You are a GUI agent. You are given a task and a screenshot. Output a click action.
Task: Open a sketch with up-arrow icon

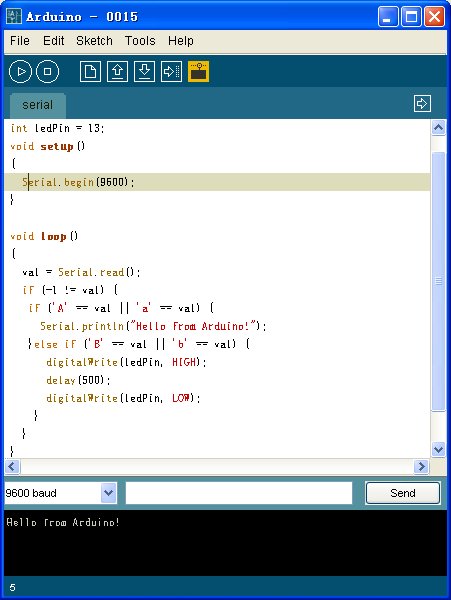point(117,72)
